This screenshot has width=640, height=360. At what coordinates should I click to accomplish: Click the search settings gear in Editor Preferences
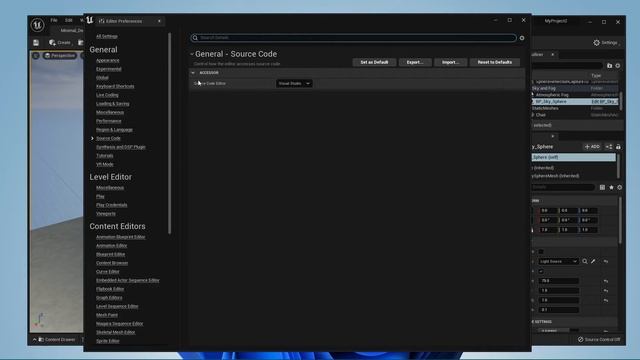point(522,38)
